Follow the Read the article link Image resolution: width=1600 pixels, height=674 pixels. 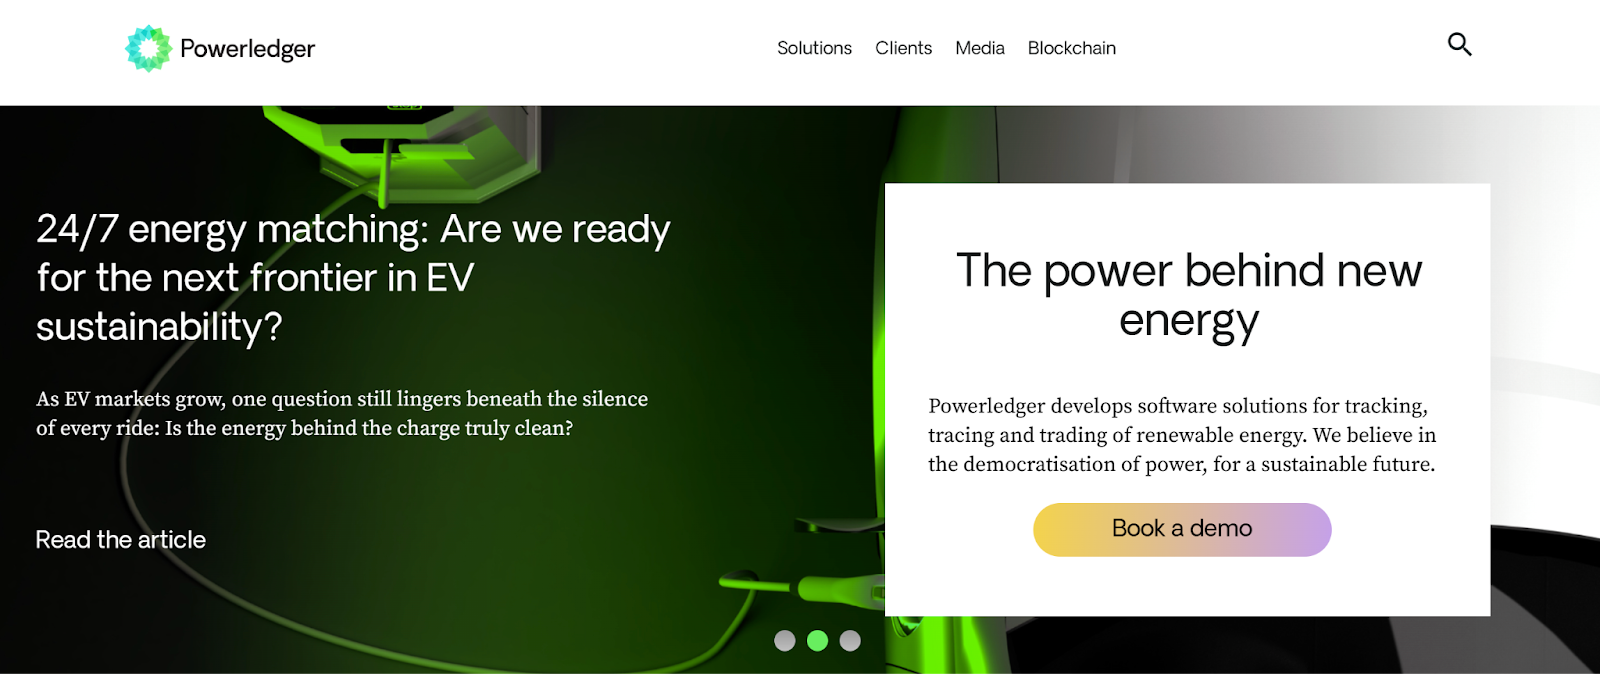coord(121,540)
